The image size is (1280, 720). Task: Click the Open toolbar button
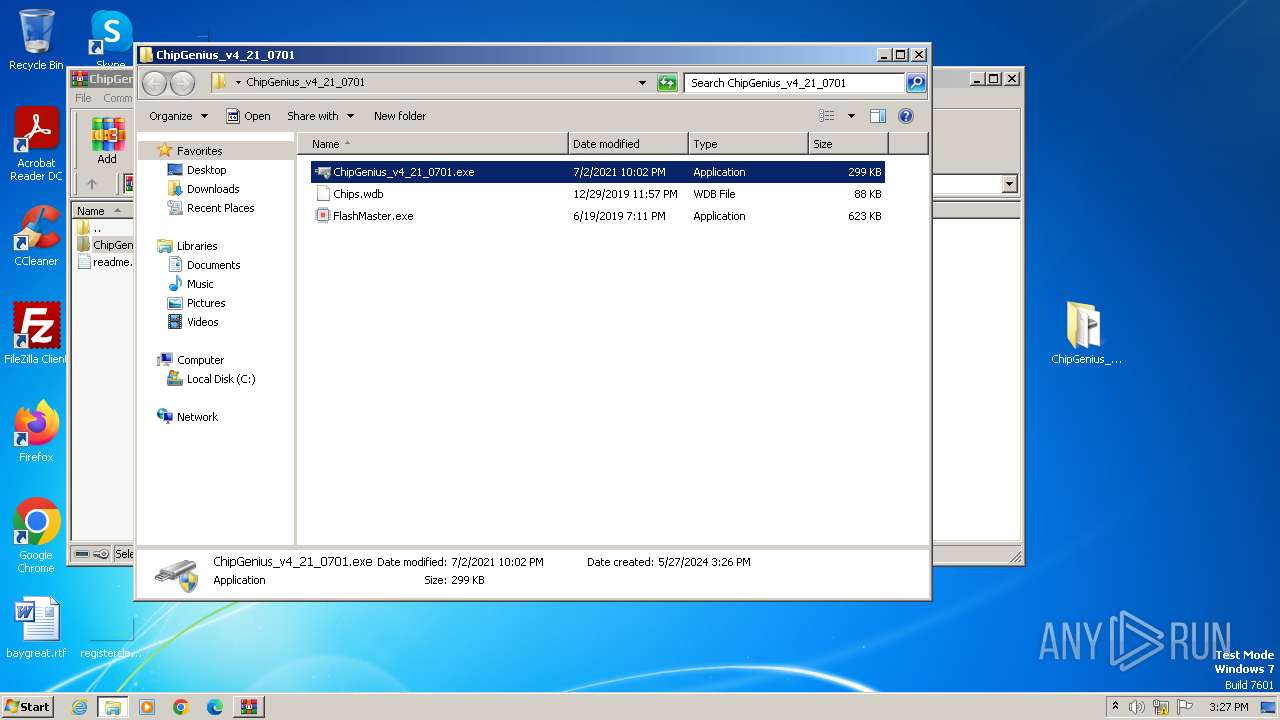(x=248, y=116)
